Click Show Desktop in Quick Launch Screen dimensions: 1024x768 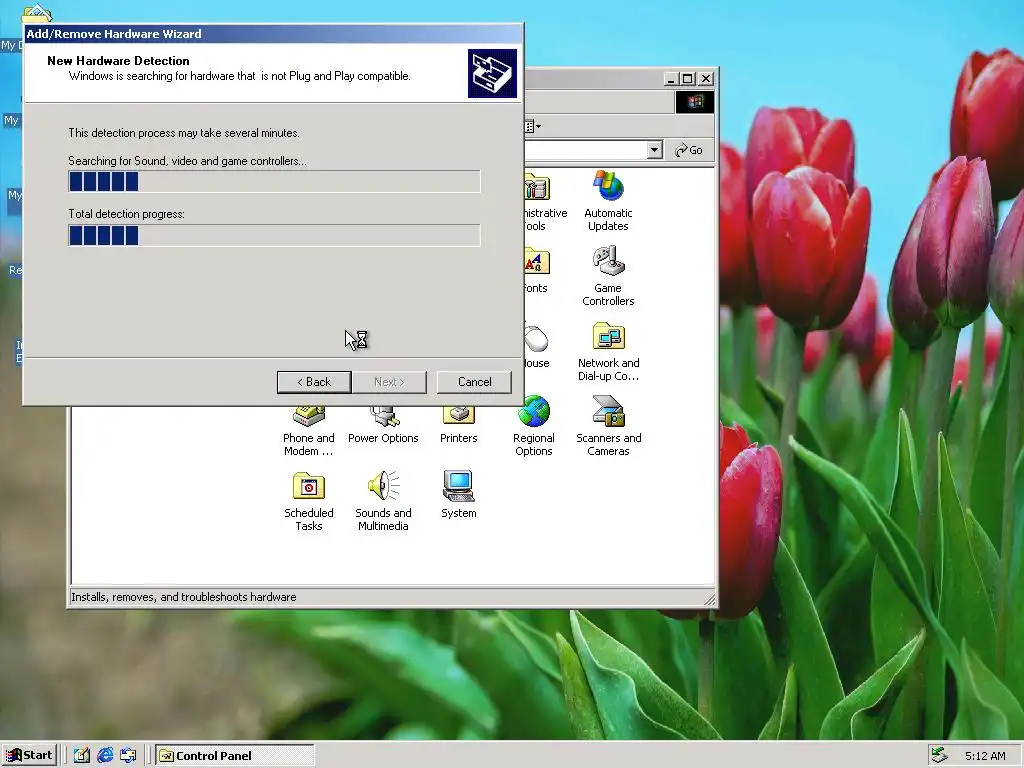coord(82,756)
